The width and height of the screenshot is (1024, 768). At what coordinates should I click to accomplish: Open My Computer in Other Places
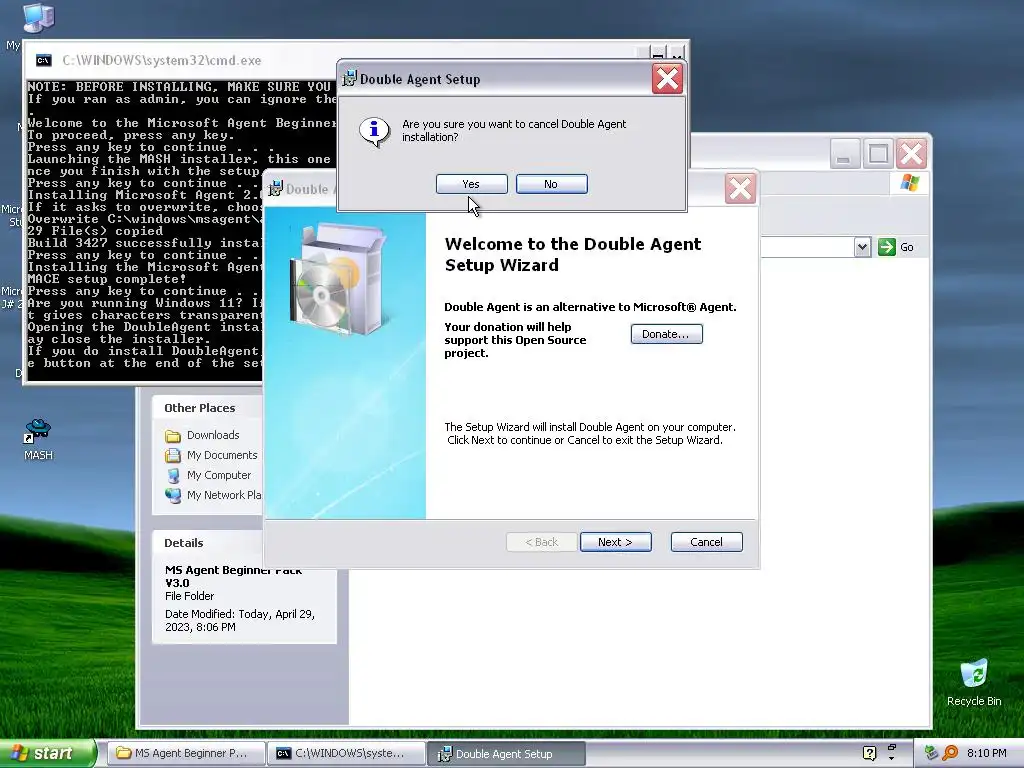219,475
